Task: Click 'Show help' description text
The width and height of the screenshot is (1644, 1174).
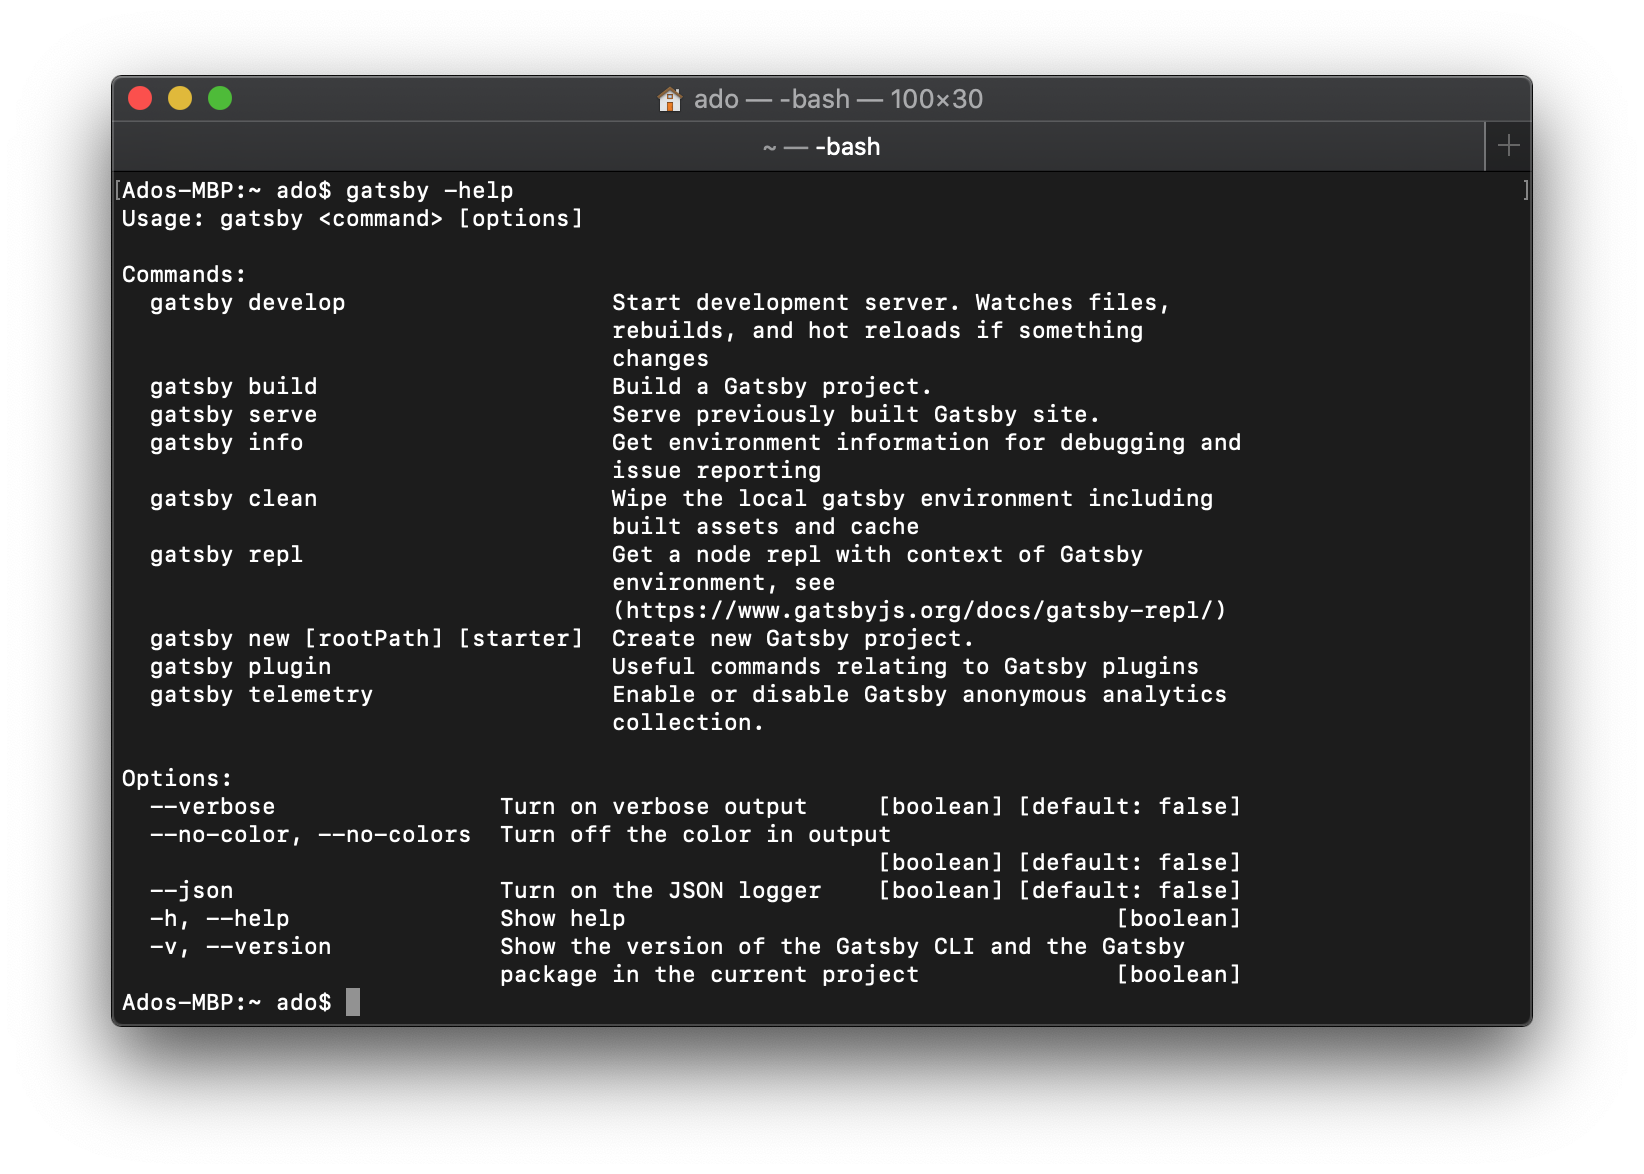Action: pyautogui.click(x=562, y=918)
